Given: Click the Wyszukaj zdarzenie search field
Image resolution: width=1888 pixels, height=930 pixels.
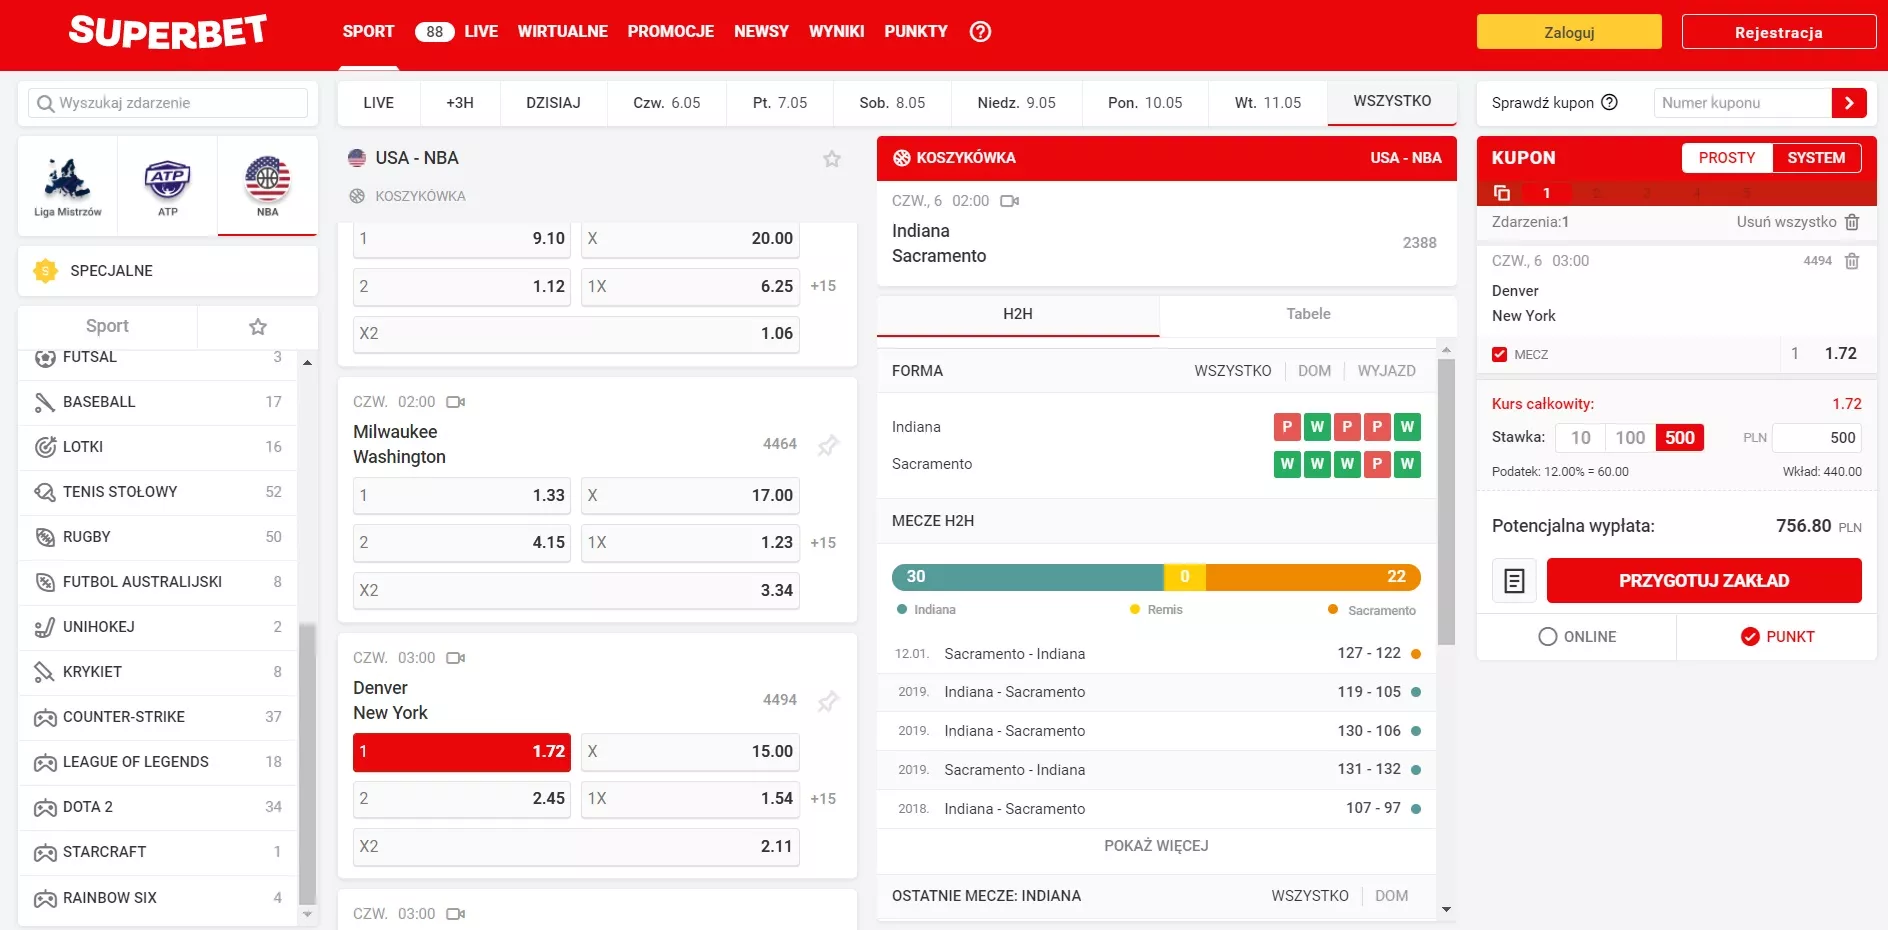Looking at the screenshot, I should coord(168,103).
